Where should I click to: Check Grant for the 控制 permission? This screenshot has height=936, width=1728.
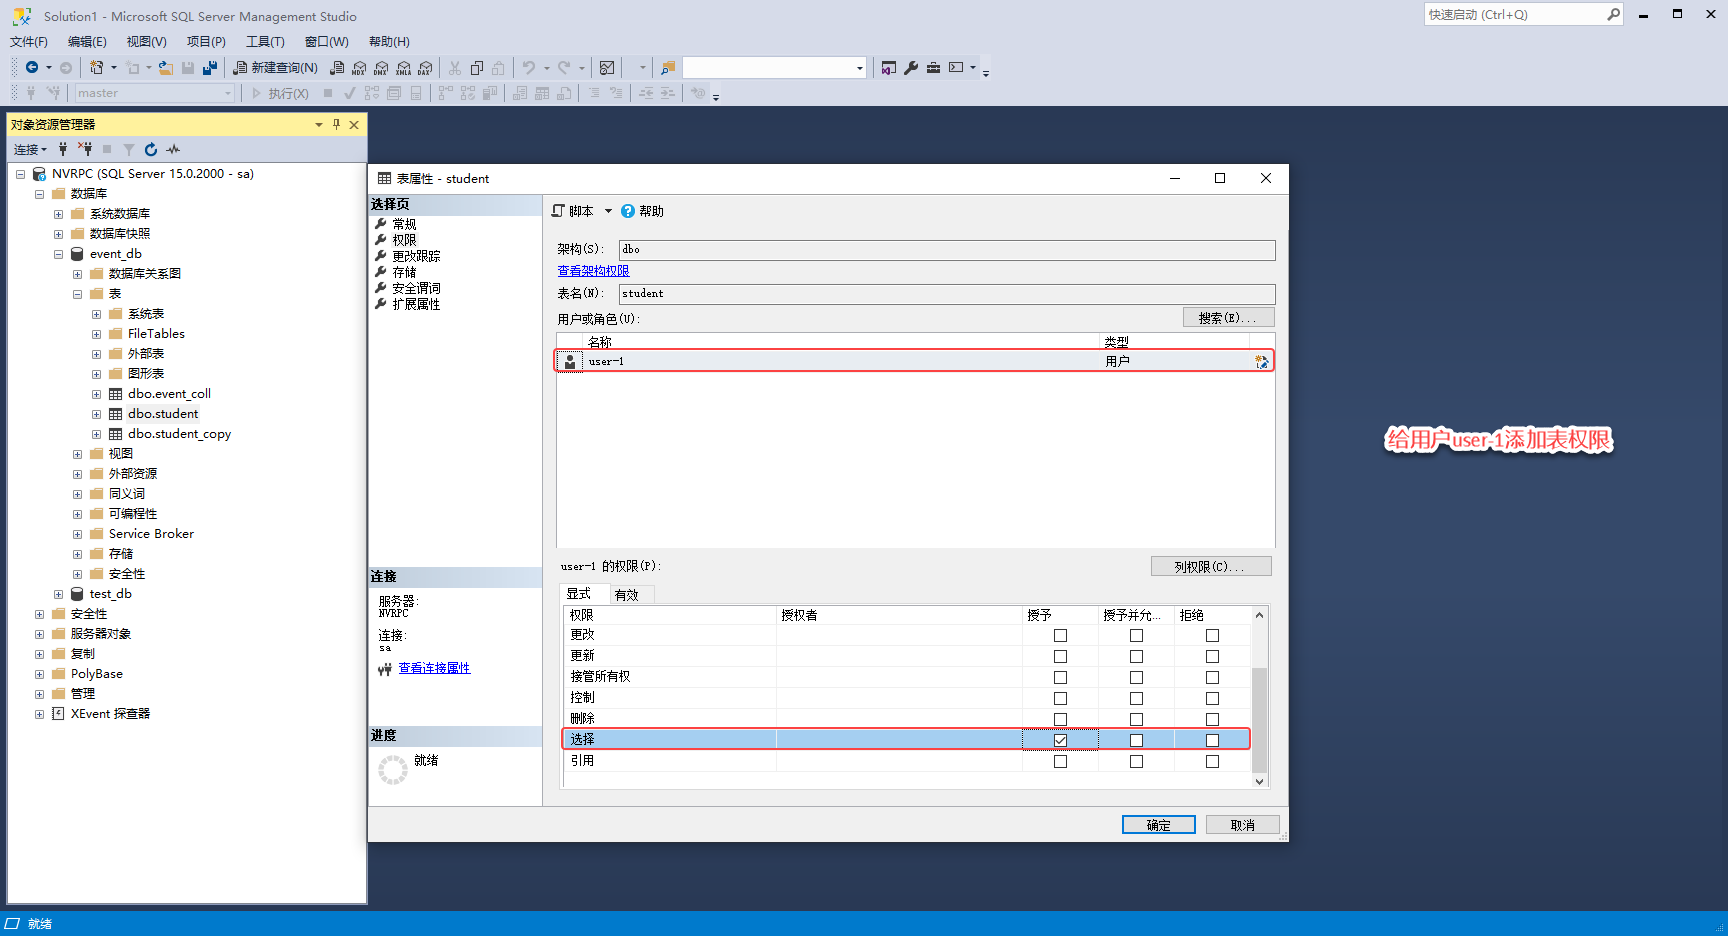pyautogui.click(x=1060, y=699)
